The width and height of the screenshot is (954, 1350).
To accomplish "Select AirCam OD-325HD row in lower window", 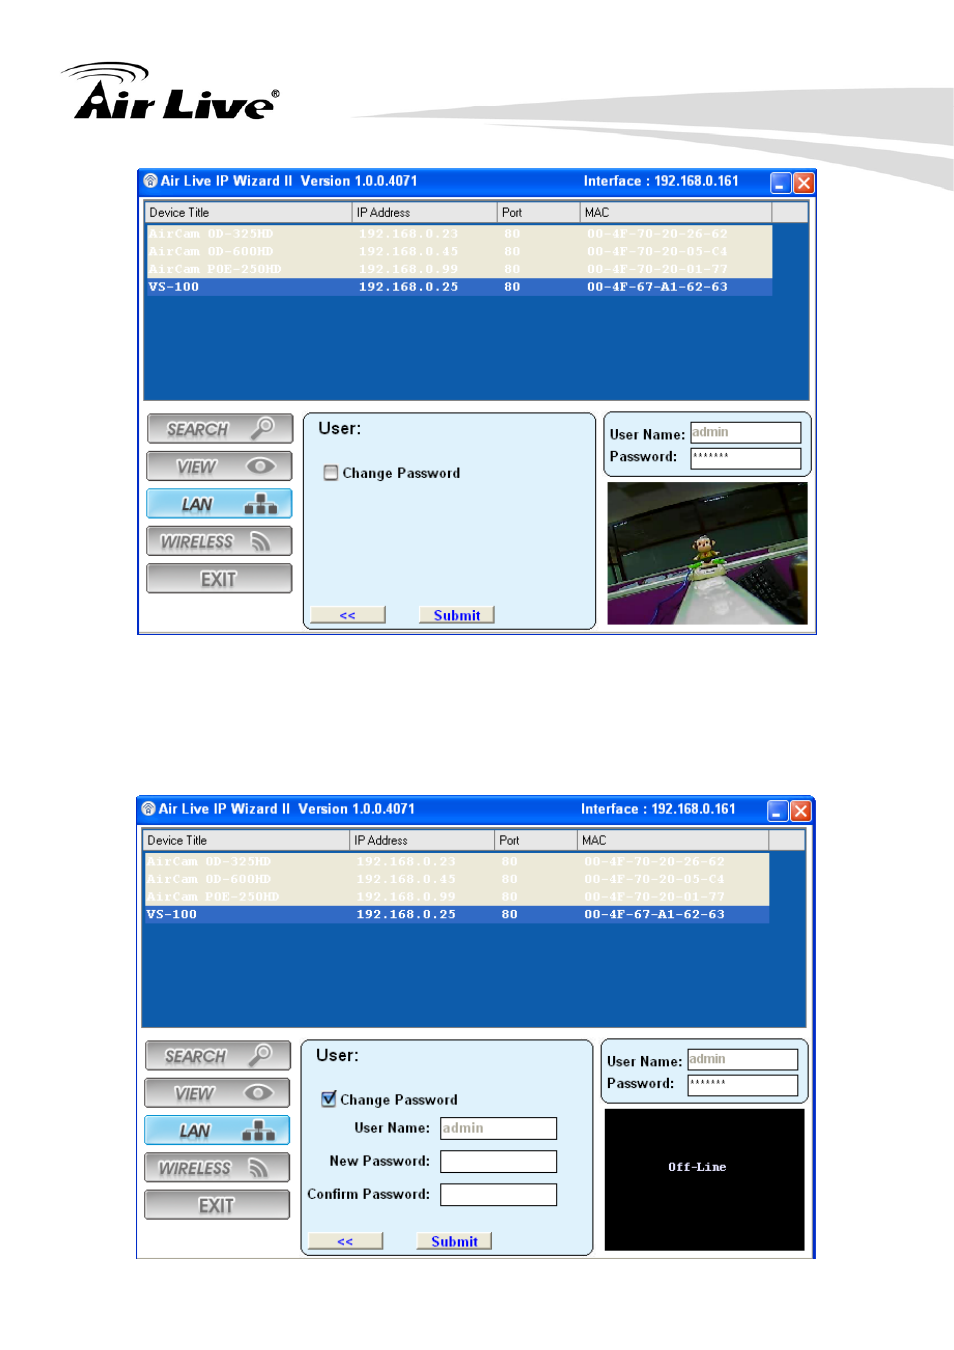I will click(x=456, y=862).
